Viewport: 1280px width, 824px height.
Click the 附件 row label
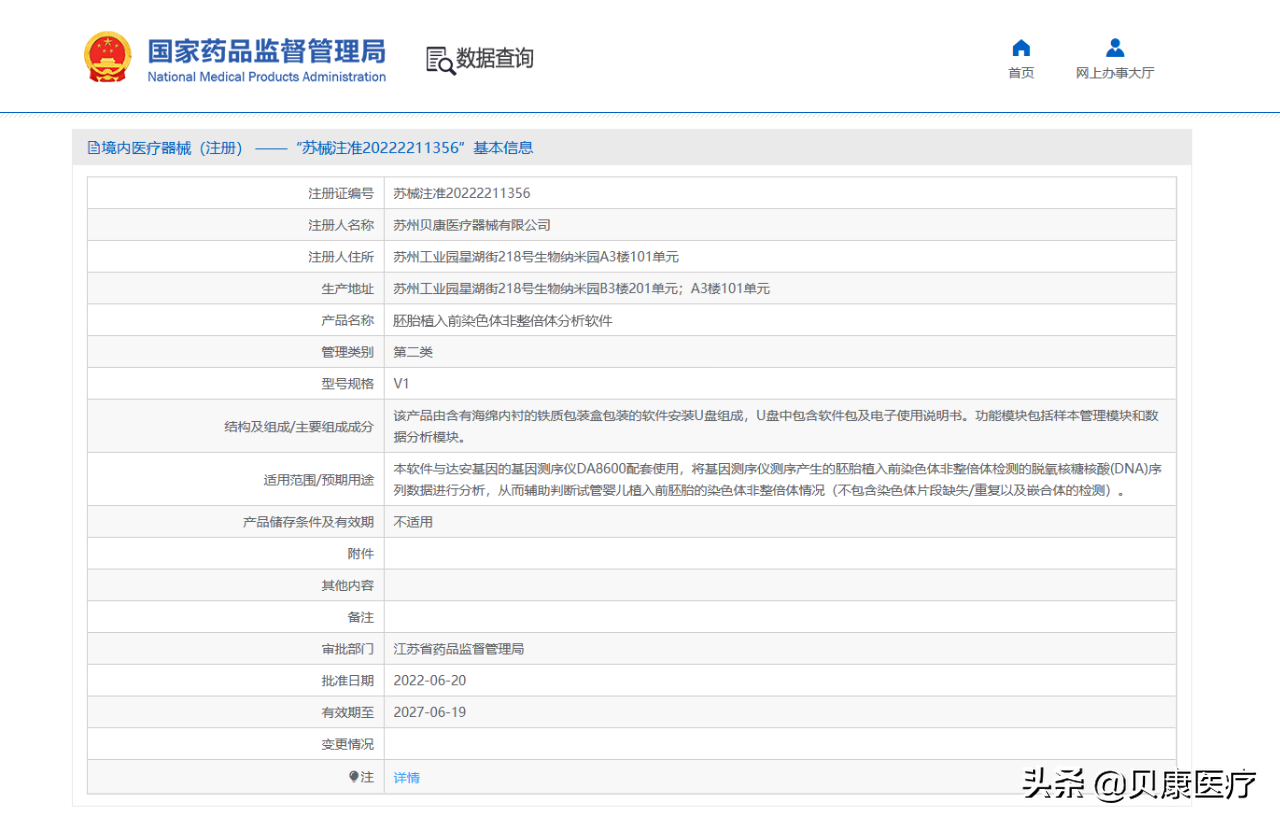(x=361, y=554)
